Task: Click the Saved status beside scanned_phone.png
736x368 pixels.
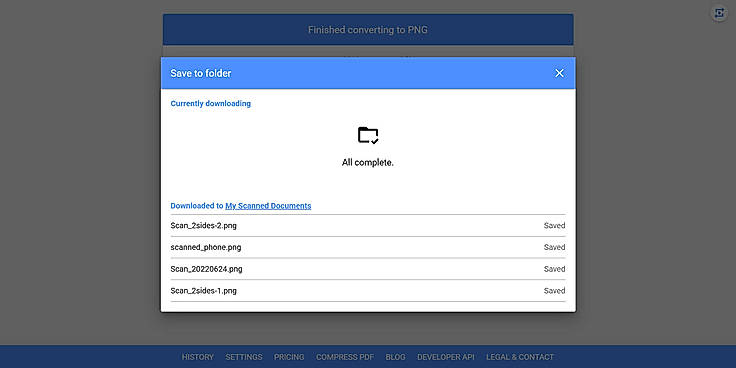Action: point(554,247)
